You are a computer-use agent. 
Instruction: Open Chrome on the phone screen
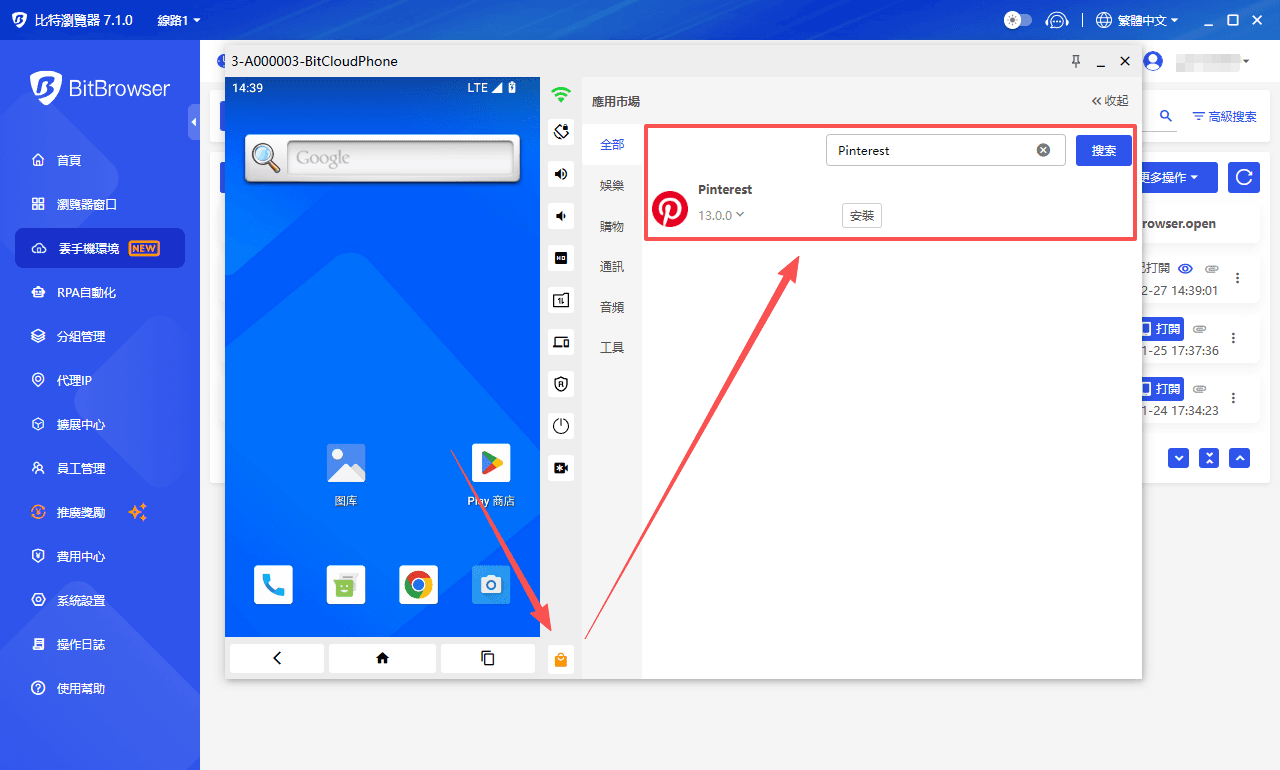[x=418, y=585]
